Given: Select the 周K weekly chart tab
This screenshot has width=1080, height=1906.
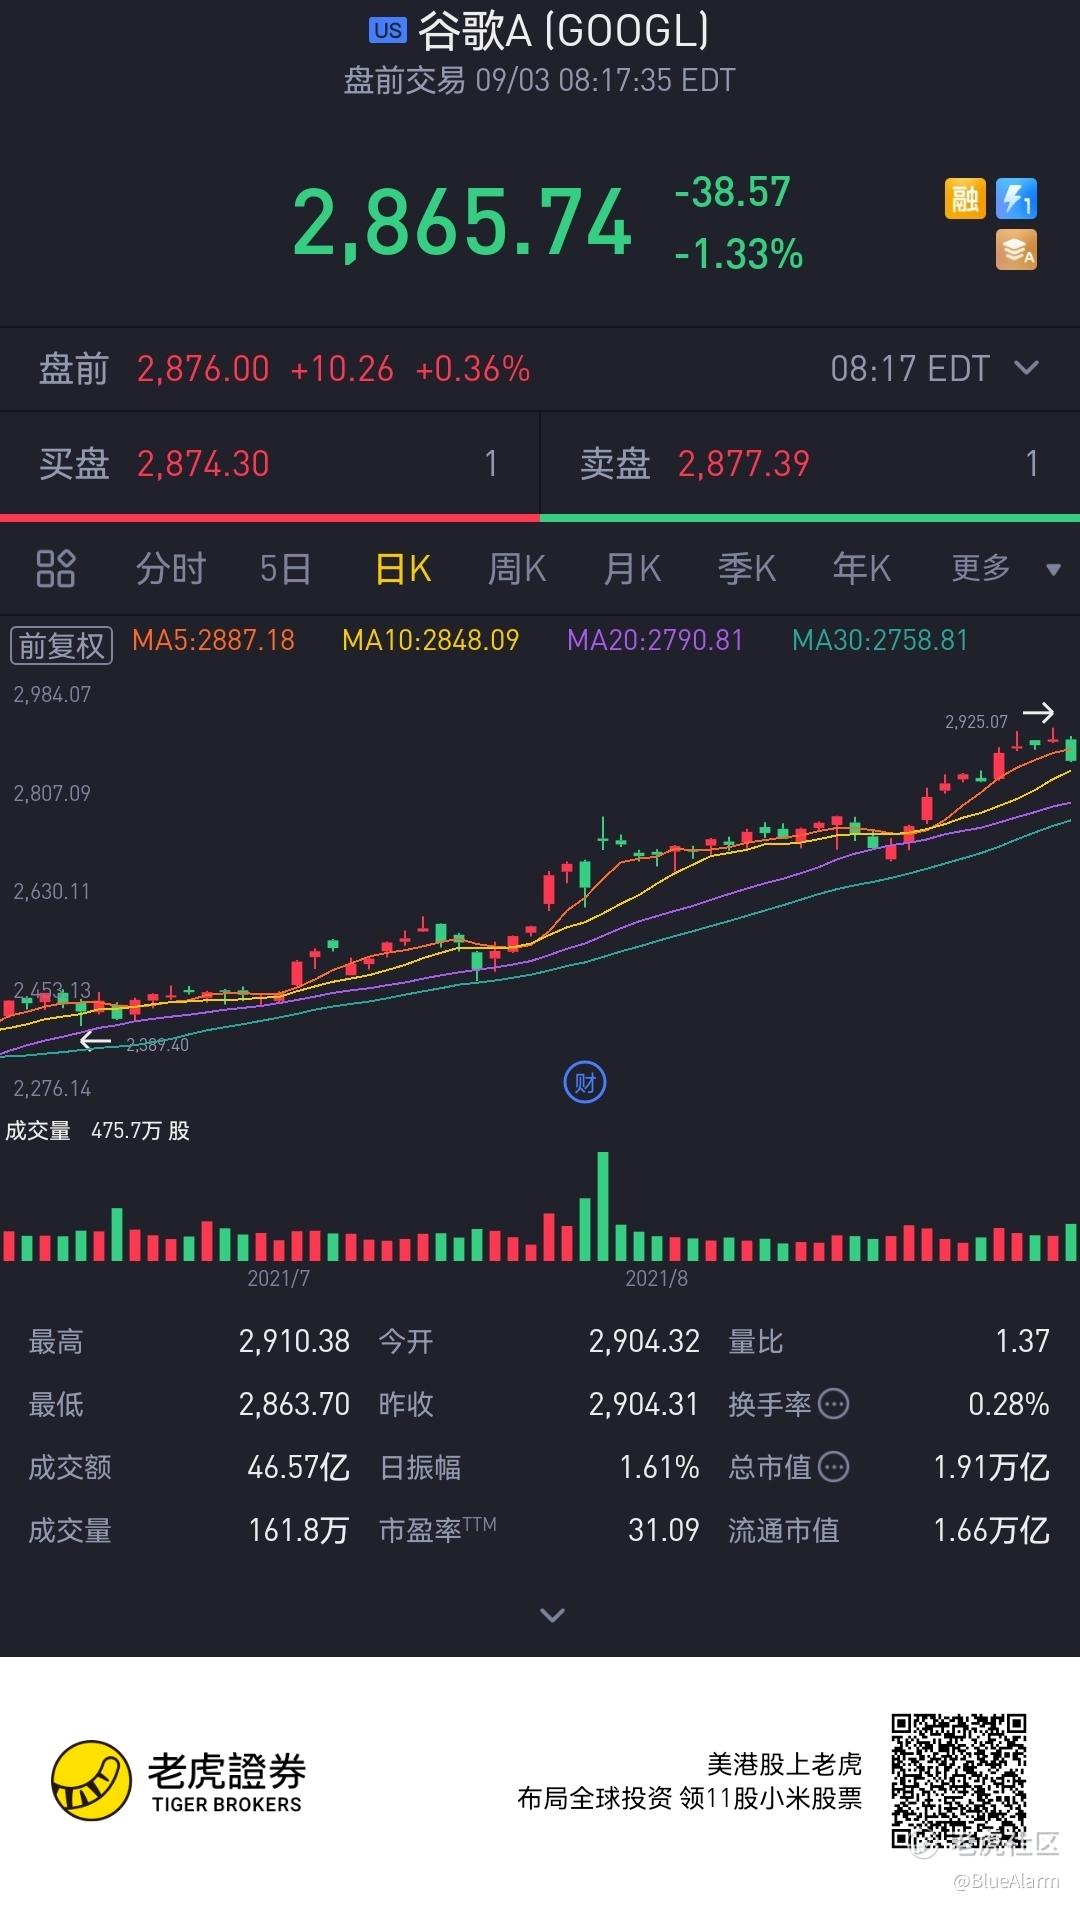Looking at the screenshot, I should [517, 568].
